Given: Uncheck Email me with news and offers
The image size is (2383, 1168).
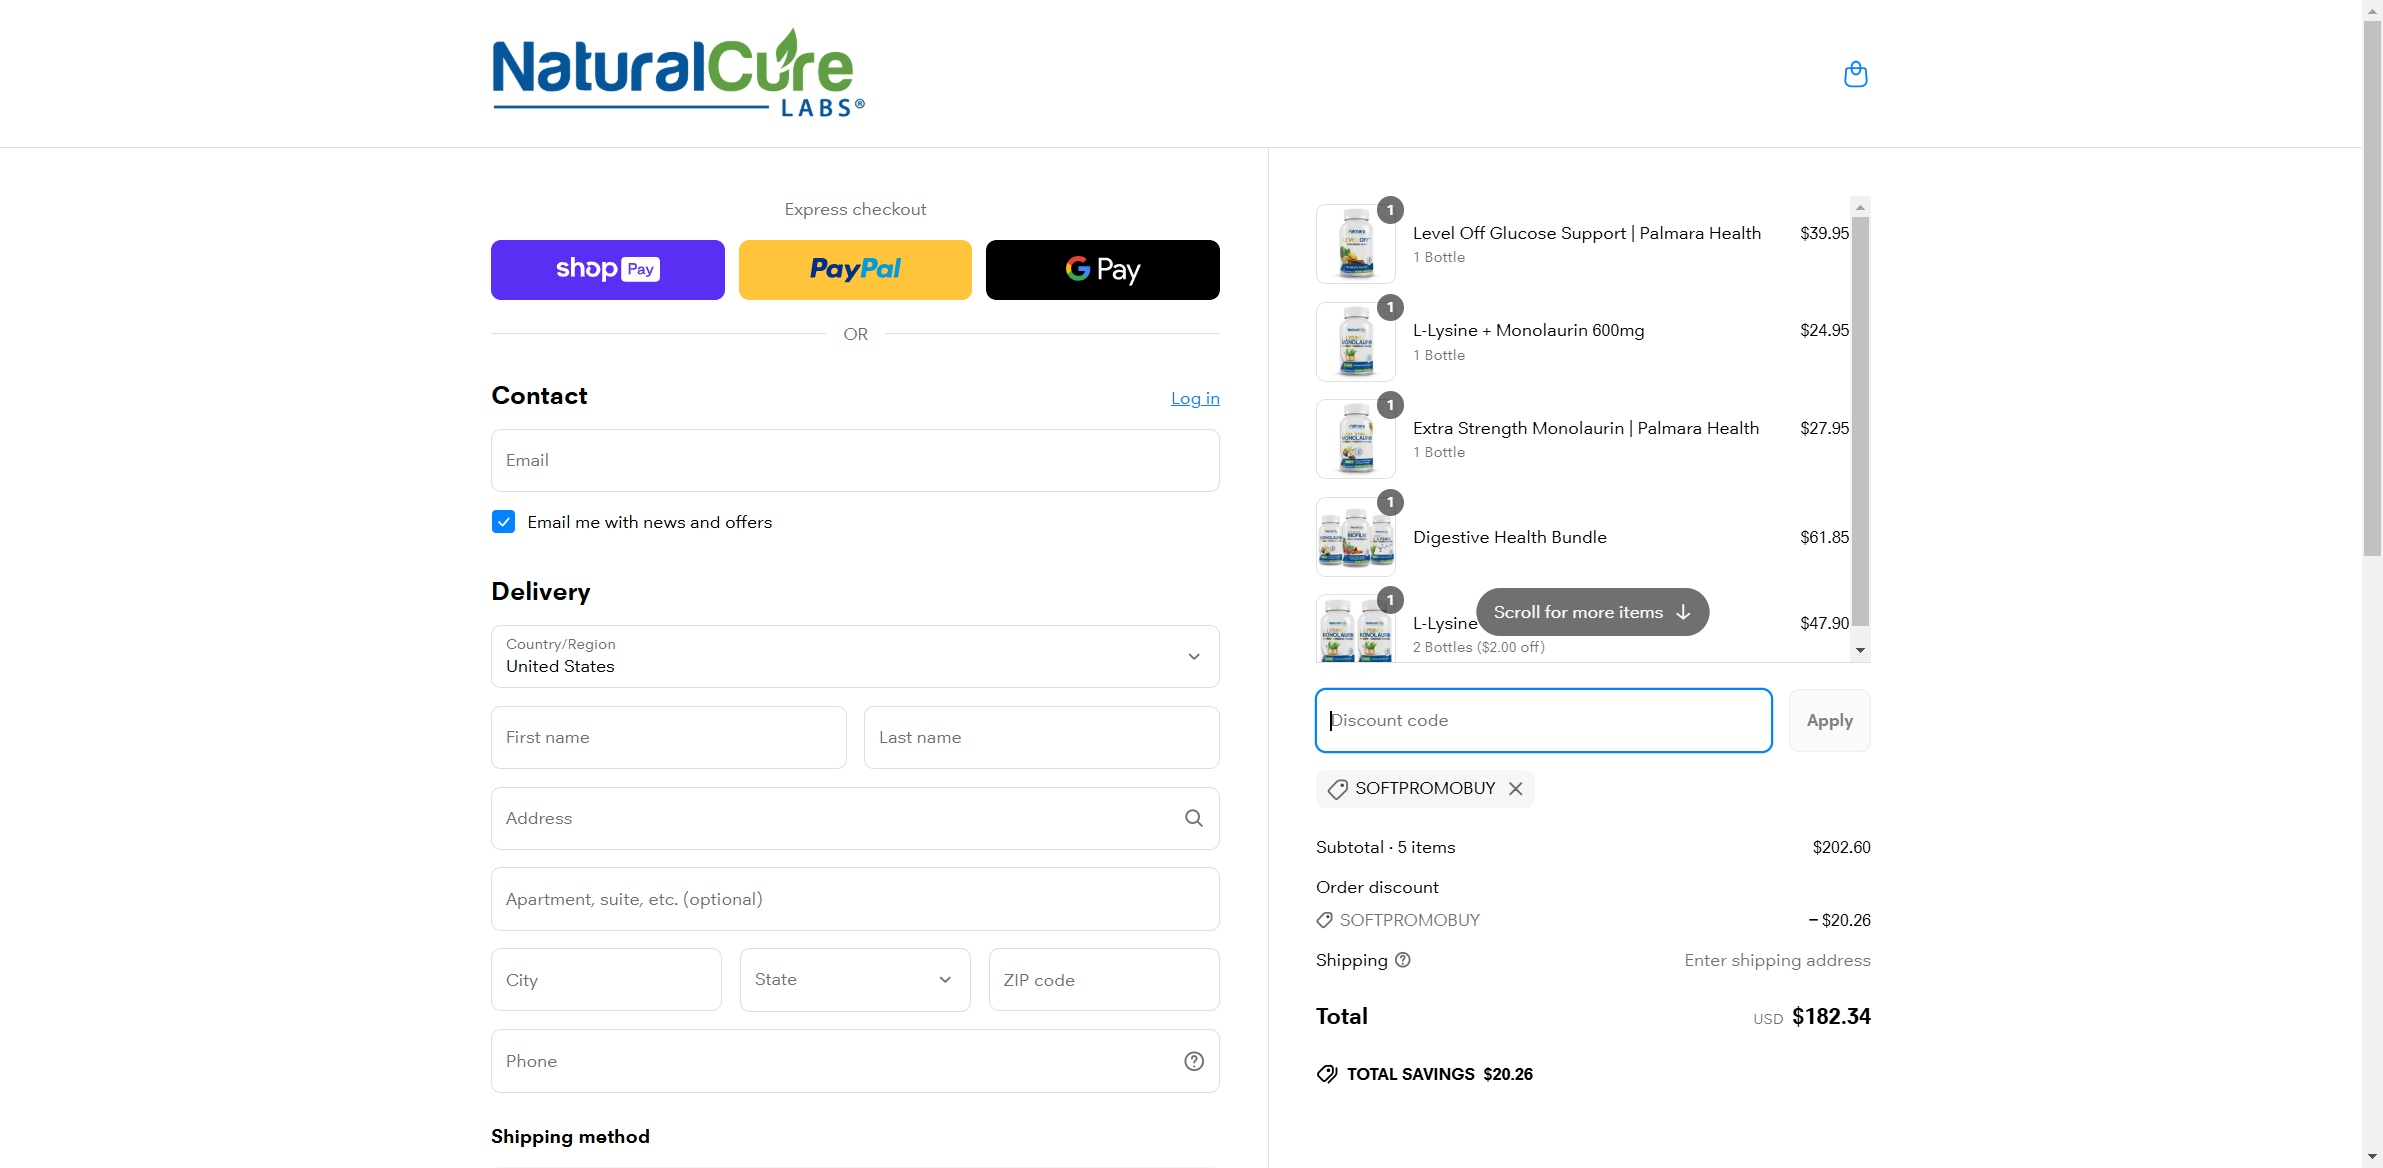Looking at the screenshot, I should 504,522.
